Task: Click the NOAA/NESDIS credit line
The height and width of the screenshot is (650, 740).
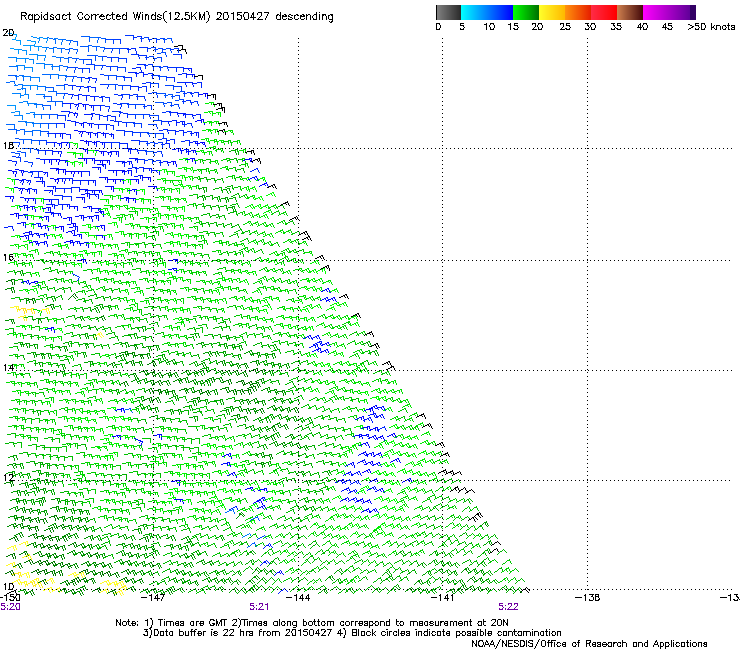Action: tap(589, 644)
